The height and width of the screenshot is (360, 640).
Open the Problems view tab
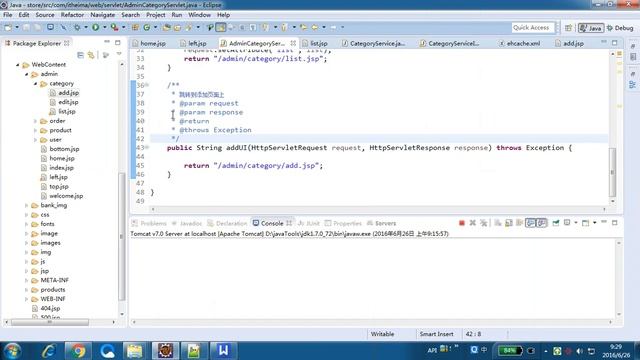point(149,223)
